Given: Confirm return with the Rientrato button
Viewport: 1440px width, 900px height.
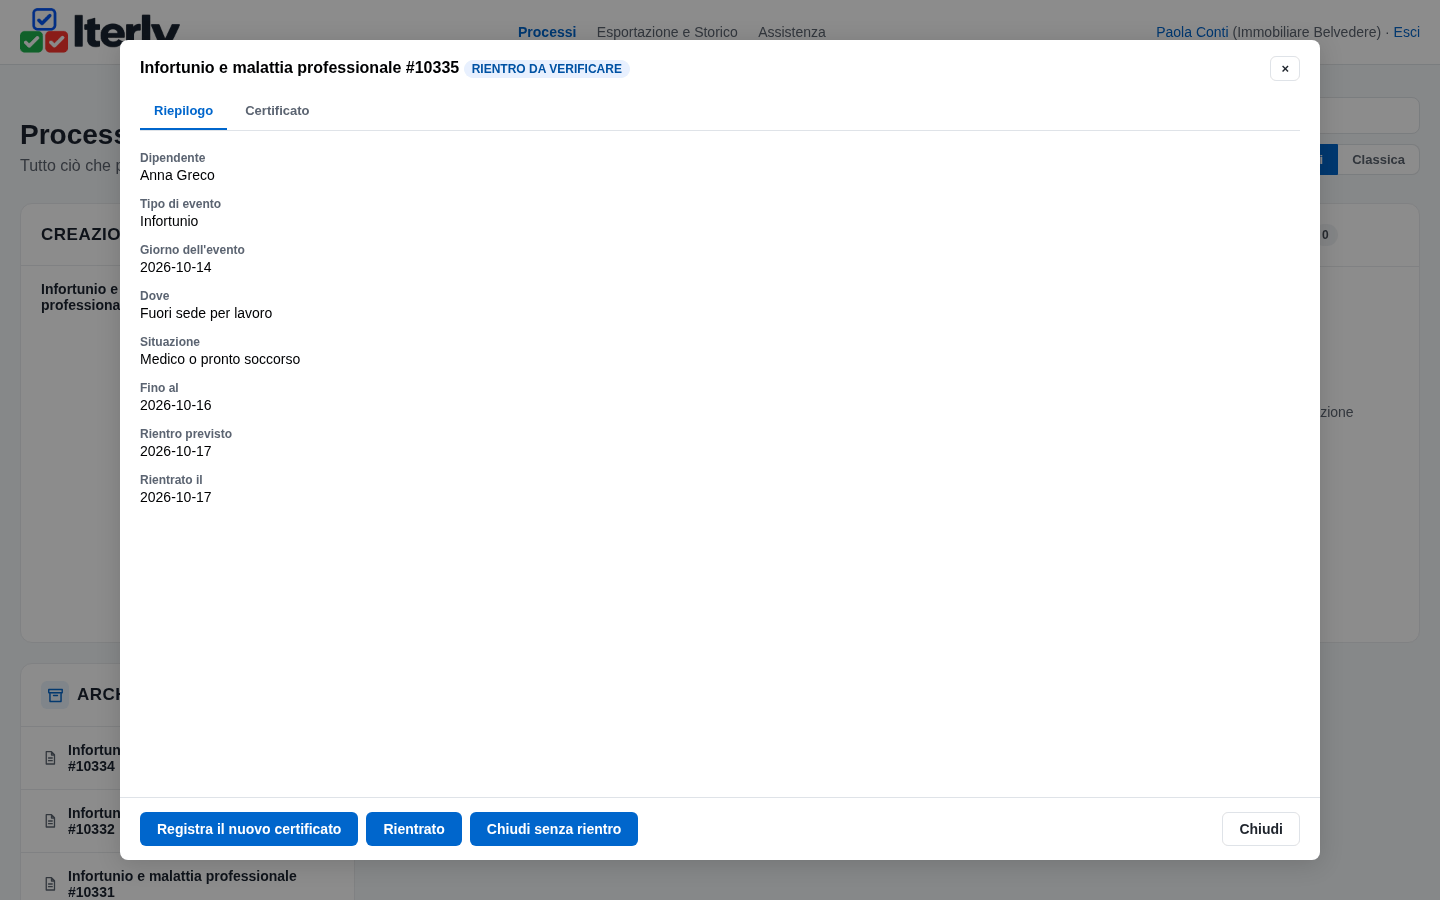Looking at the screenshot, I should (x=414, y=829).
